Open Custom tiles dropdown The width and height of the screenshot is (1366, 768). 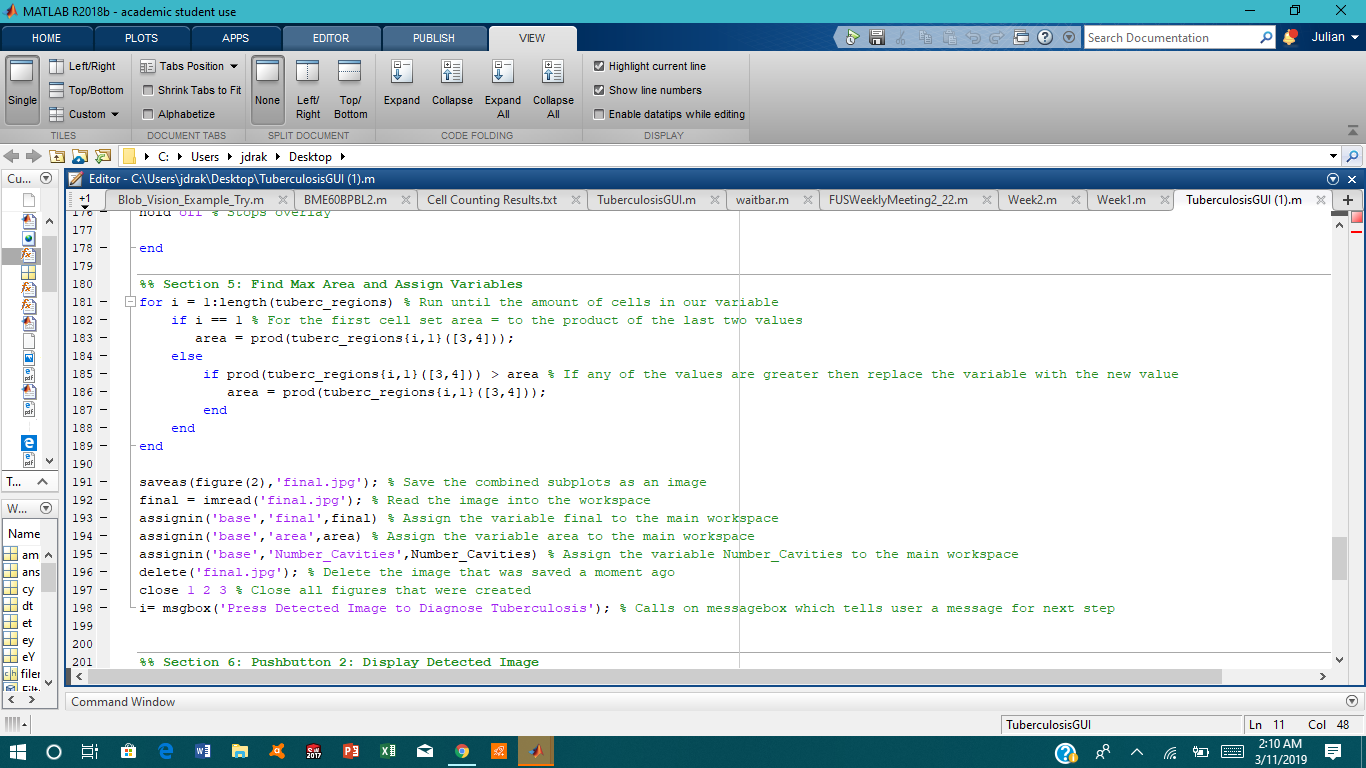[x=84, y=114]
